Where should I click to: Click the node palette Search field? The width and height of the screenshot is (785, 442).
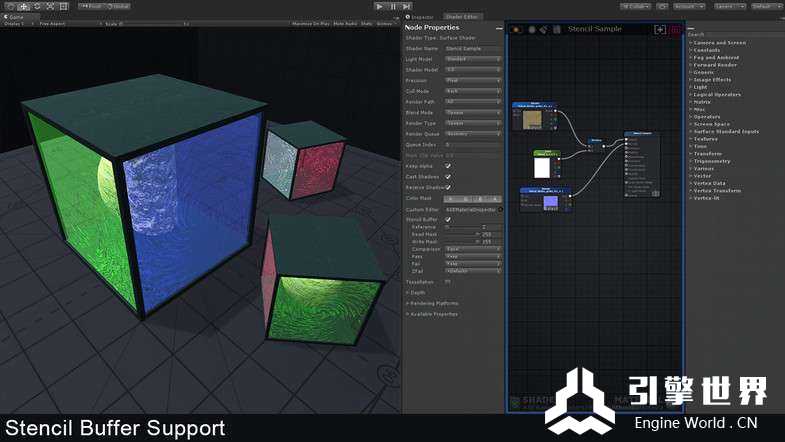click(735, 35)
